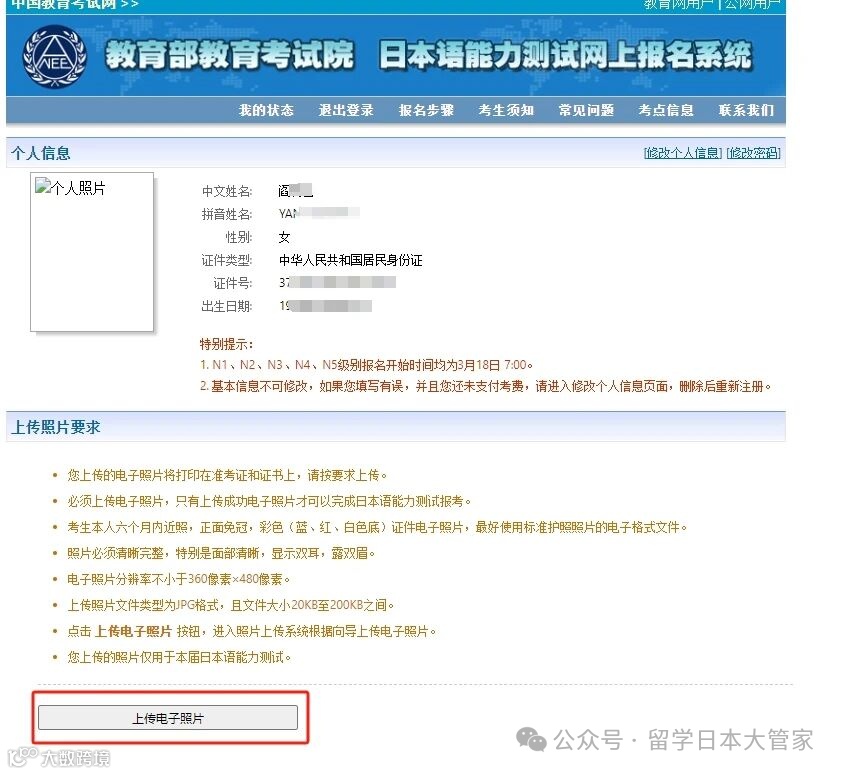Select 退出登录 to log out
Screen dimensions: 841x774
pos(346,110)
